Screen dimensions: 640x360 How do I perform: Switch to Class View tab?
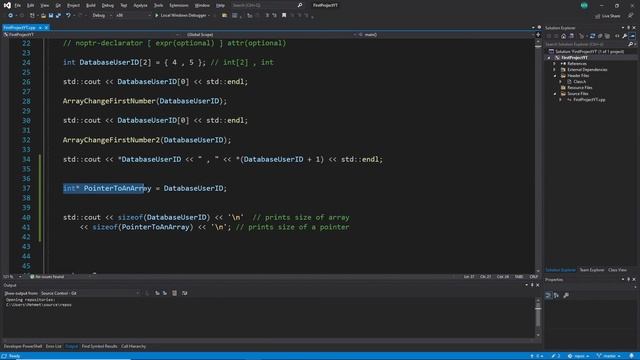click(x=617, y=270)
